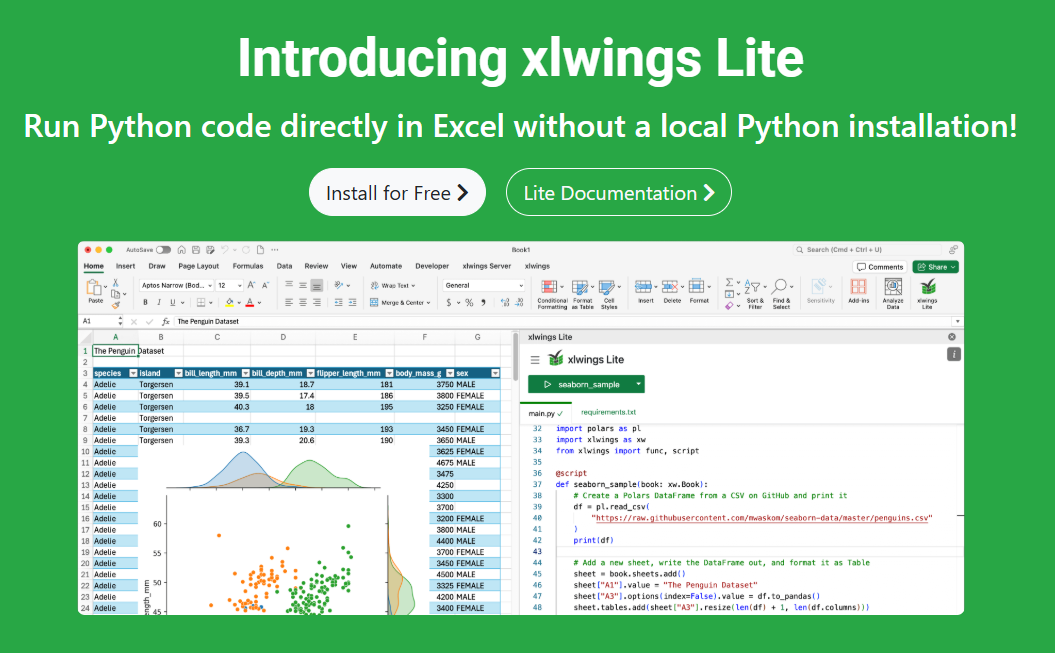Click the Redo arrow icon
The image size is (1055, 653).
[x=246, y=249]
